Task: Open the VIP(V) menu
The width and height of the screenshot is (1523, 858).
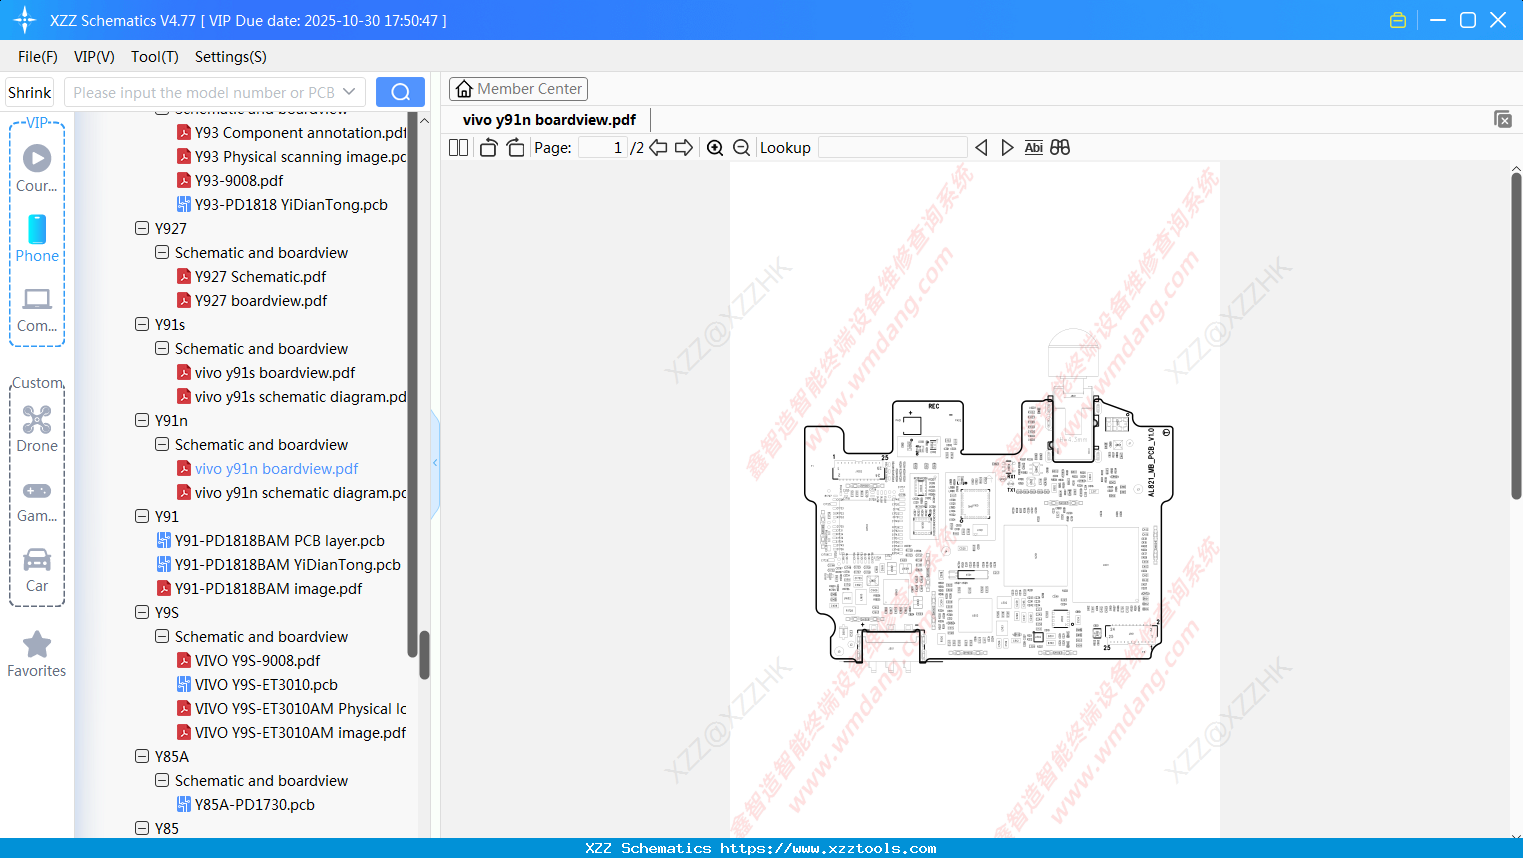Action: pyautogui.click(x=94, y=57)
